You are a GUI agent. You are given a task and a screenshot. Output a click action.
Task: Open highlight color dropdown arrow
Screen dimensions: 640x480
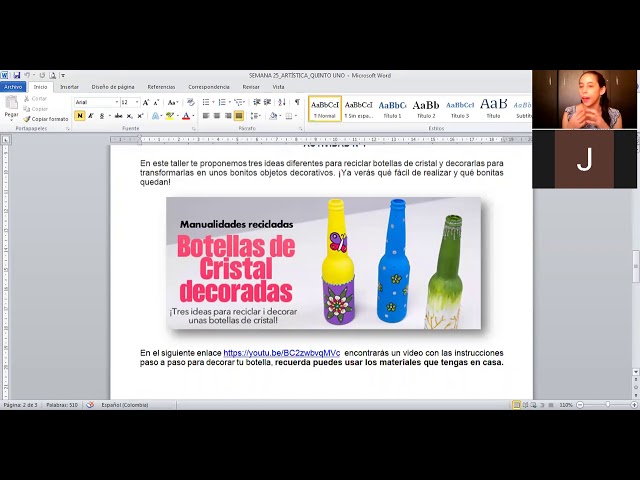coord(178,116)
